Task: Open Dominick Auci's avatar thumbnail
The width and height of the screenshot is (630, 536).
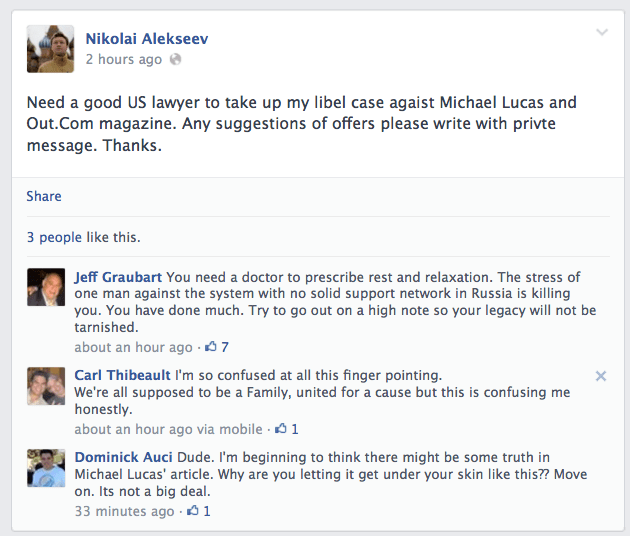Action: coord(46,468)
